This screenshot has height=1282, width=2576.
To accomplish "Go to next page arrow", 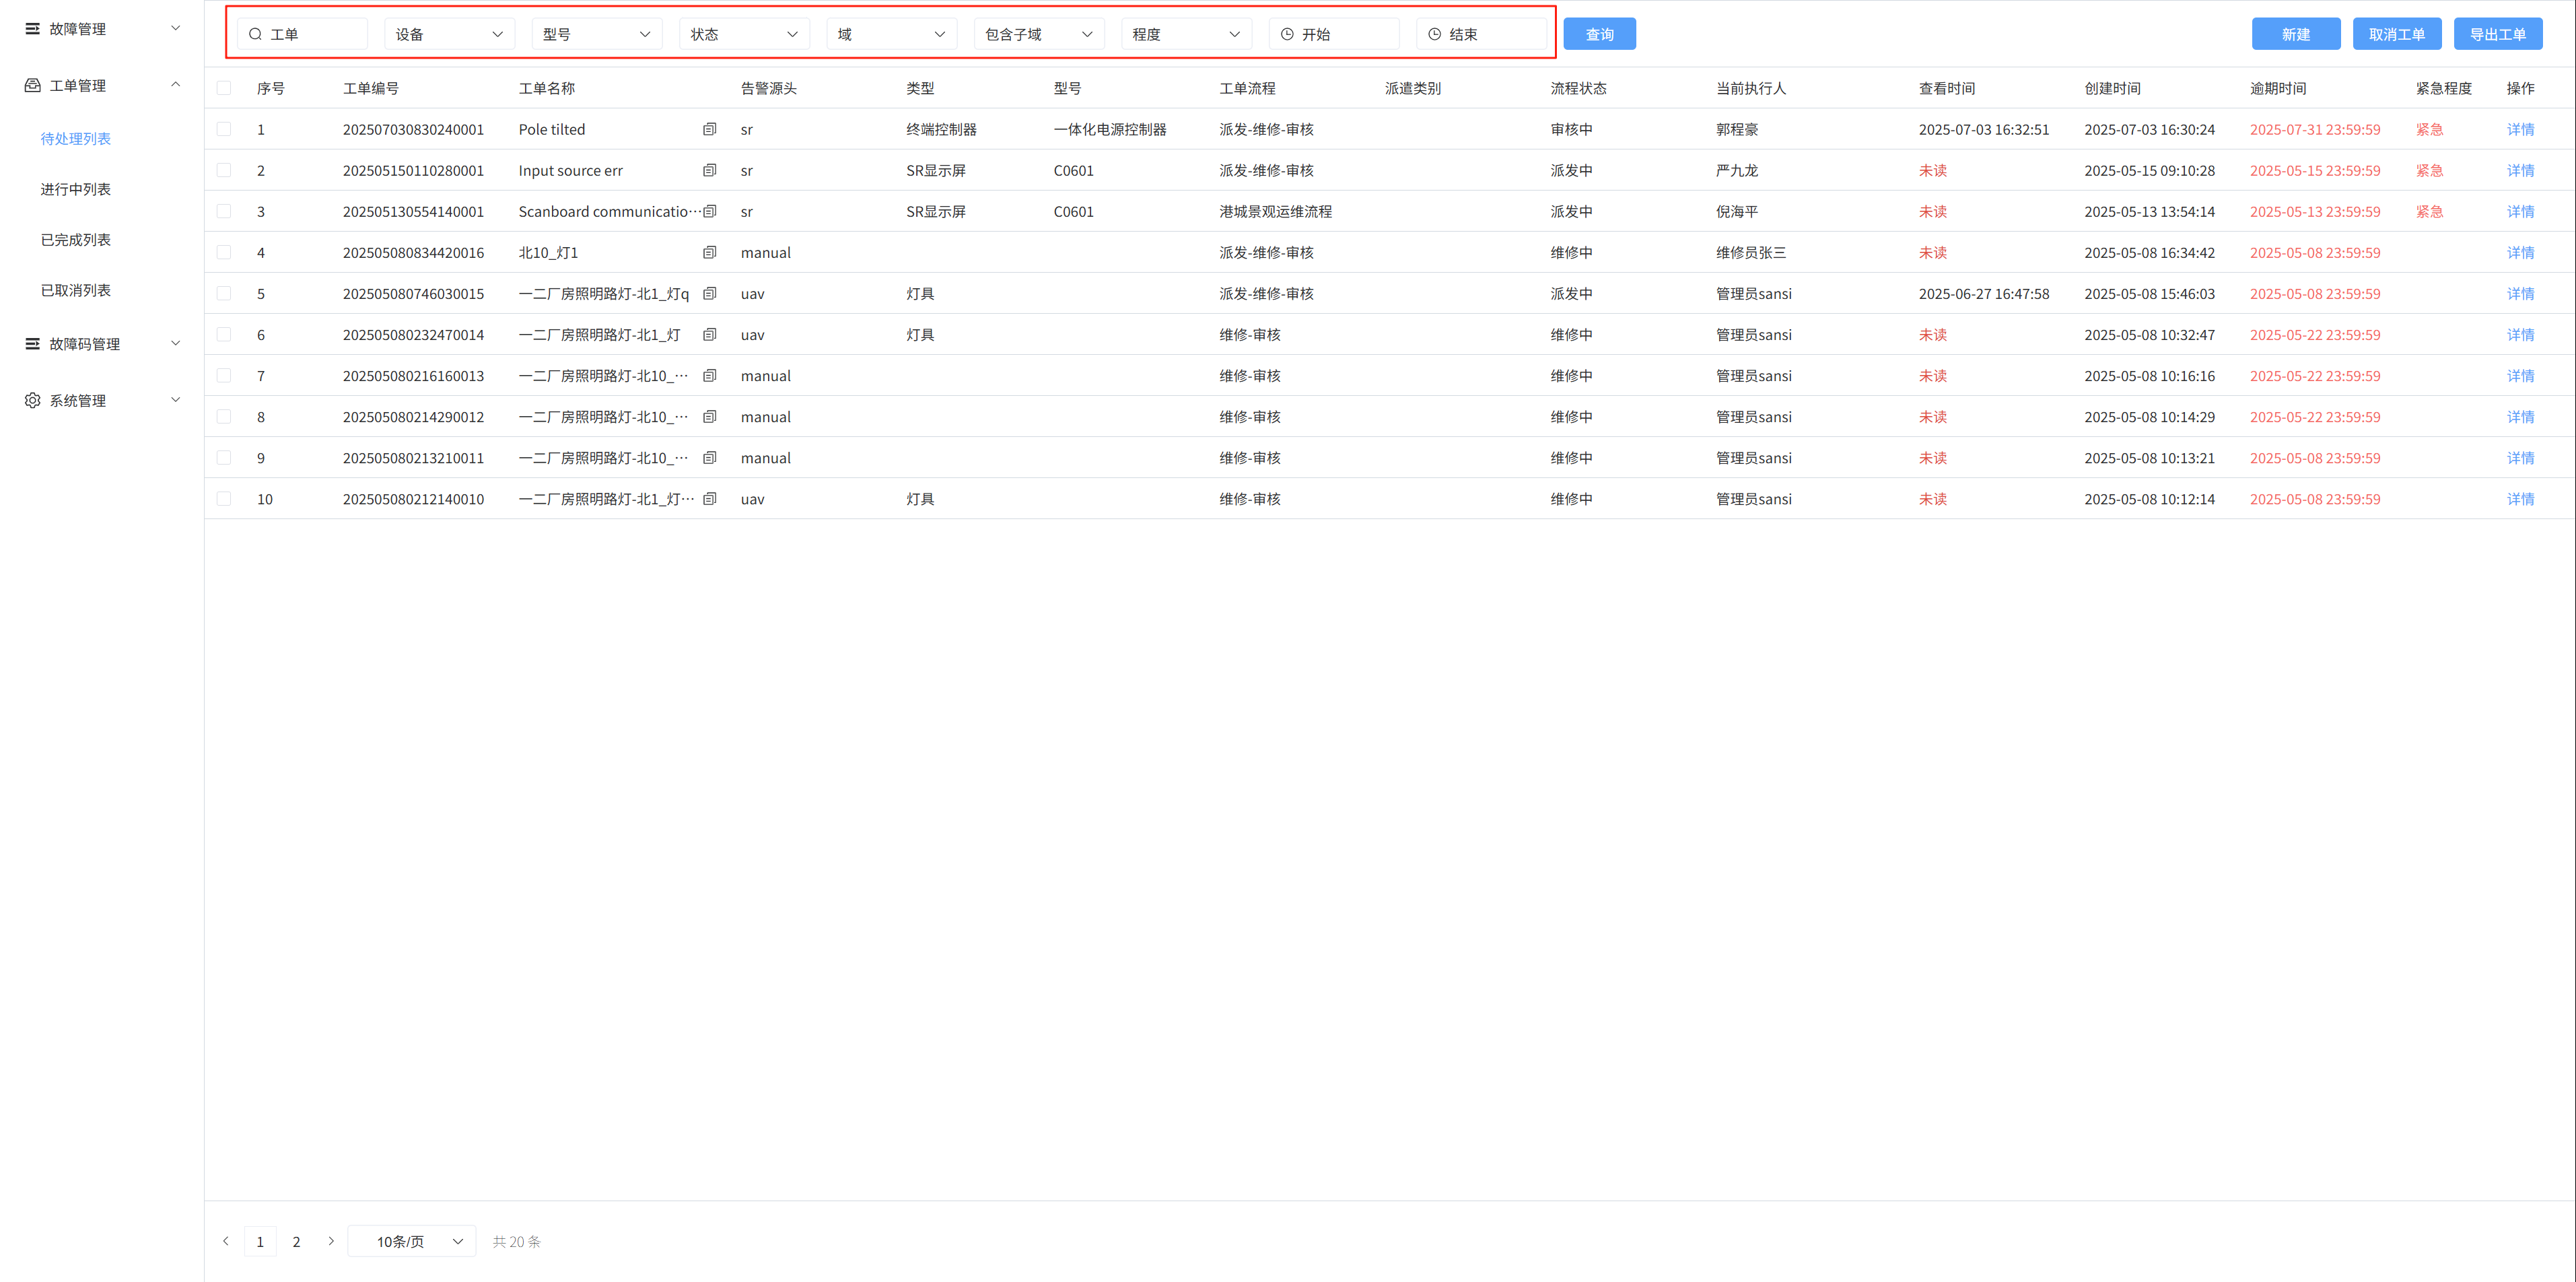I will click(331, 1241).
